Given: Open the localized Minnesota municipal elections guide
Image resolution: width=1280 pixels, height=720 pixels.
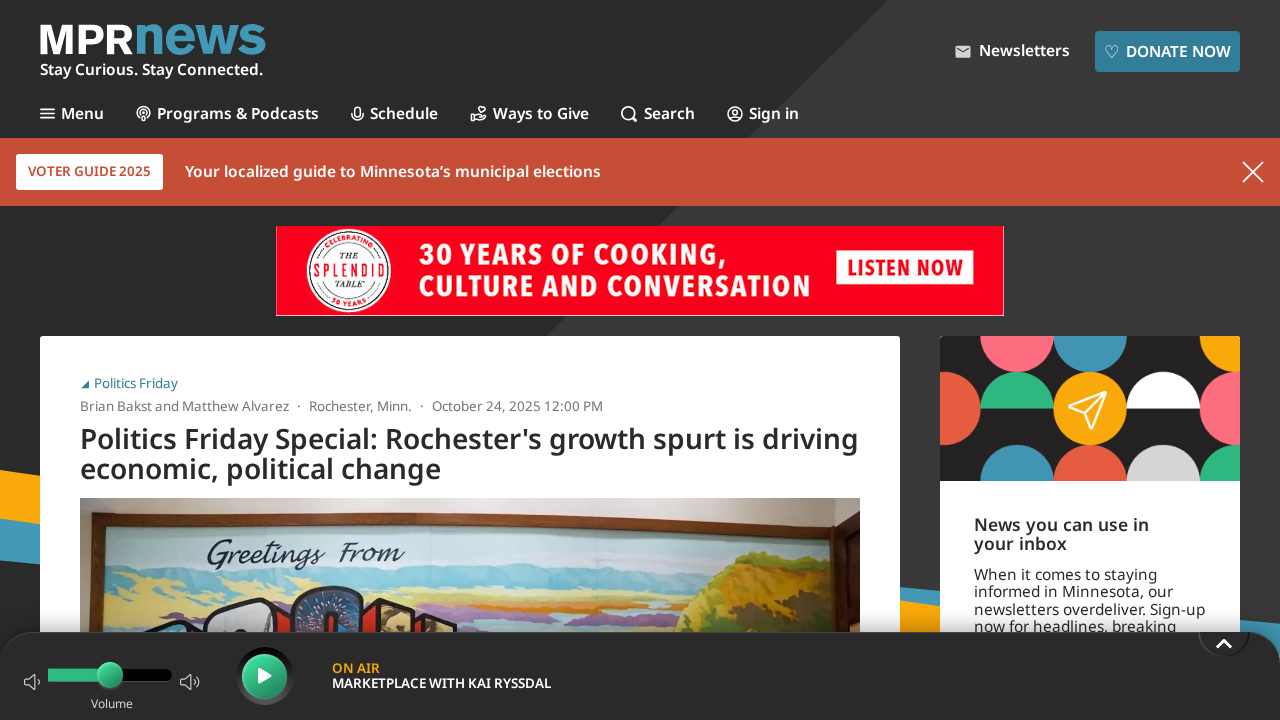Looking at the screenshot, I should pyautogui.click(x=393, y=172).
